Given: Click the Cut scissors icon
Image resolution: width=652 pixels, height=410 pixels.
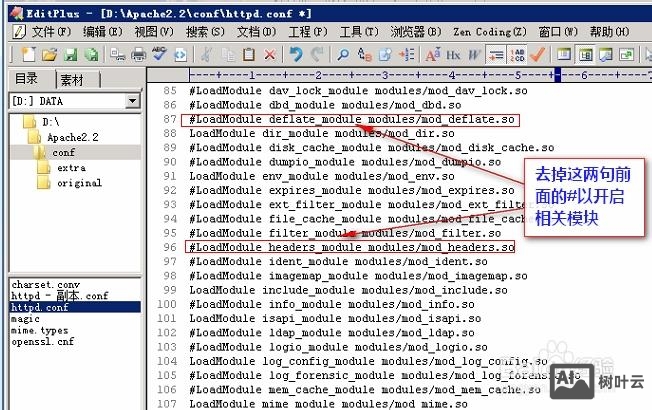Looking at the screenshot, I should (x=207, y=54).
